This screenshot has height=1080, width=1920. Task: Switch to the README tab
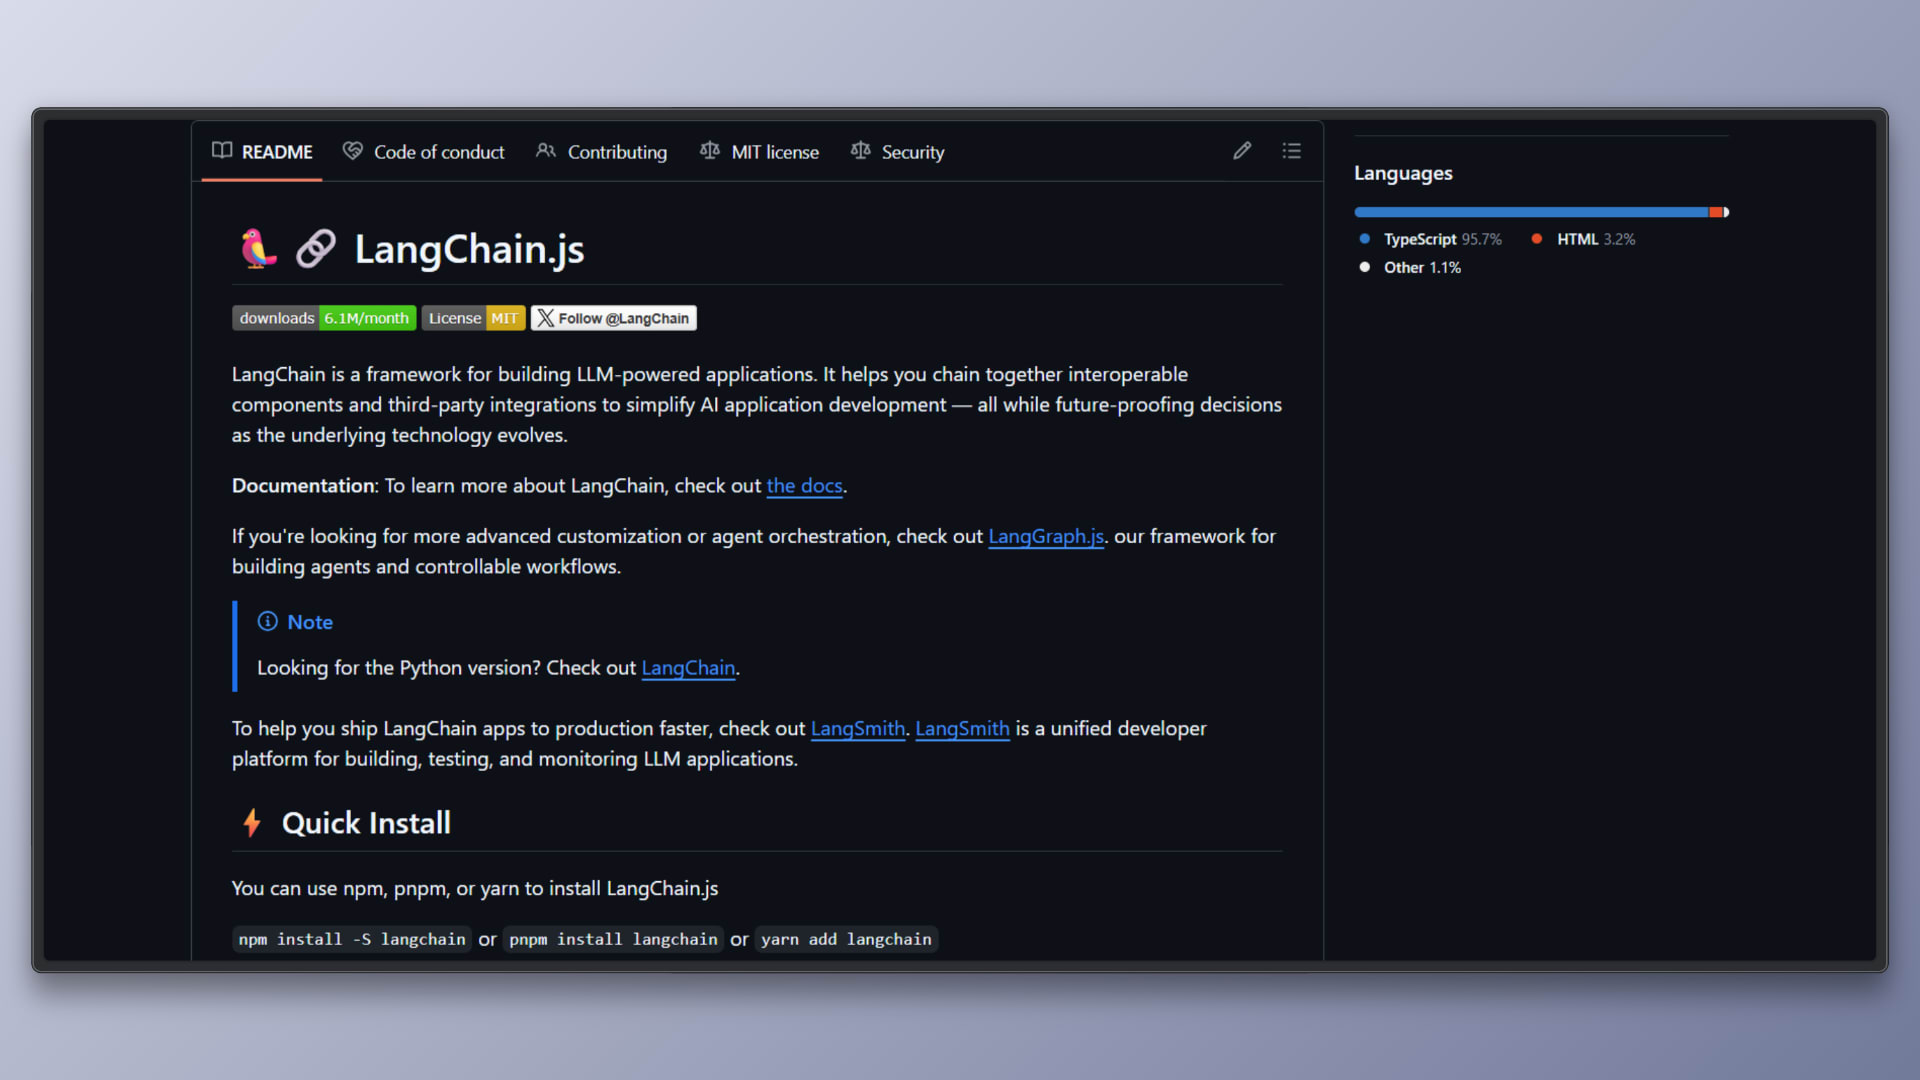[x=277, y=151]
